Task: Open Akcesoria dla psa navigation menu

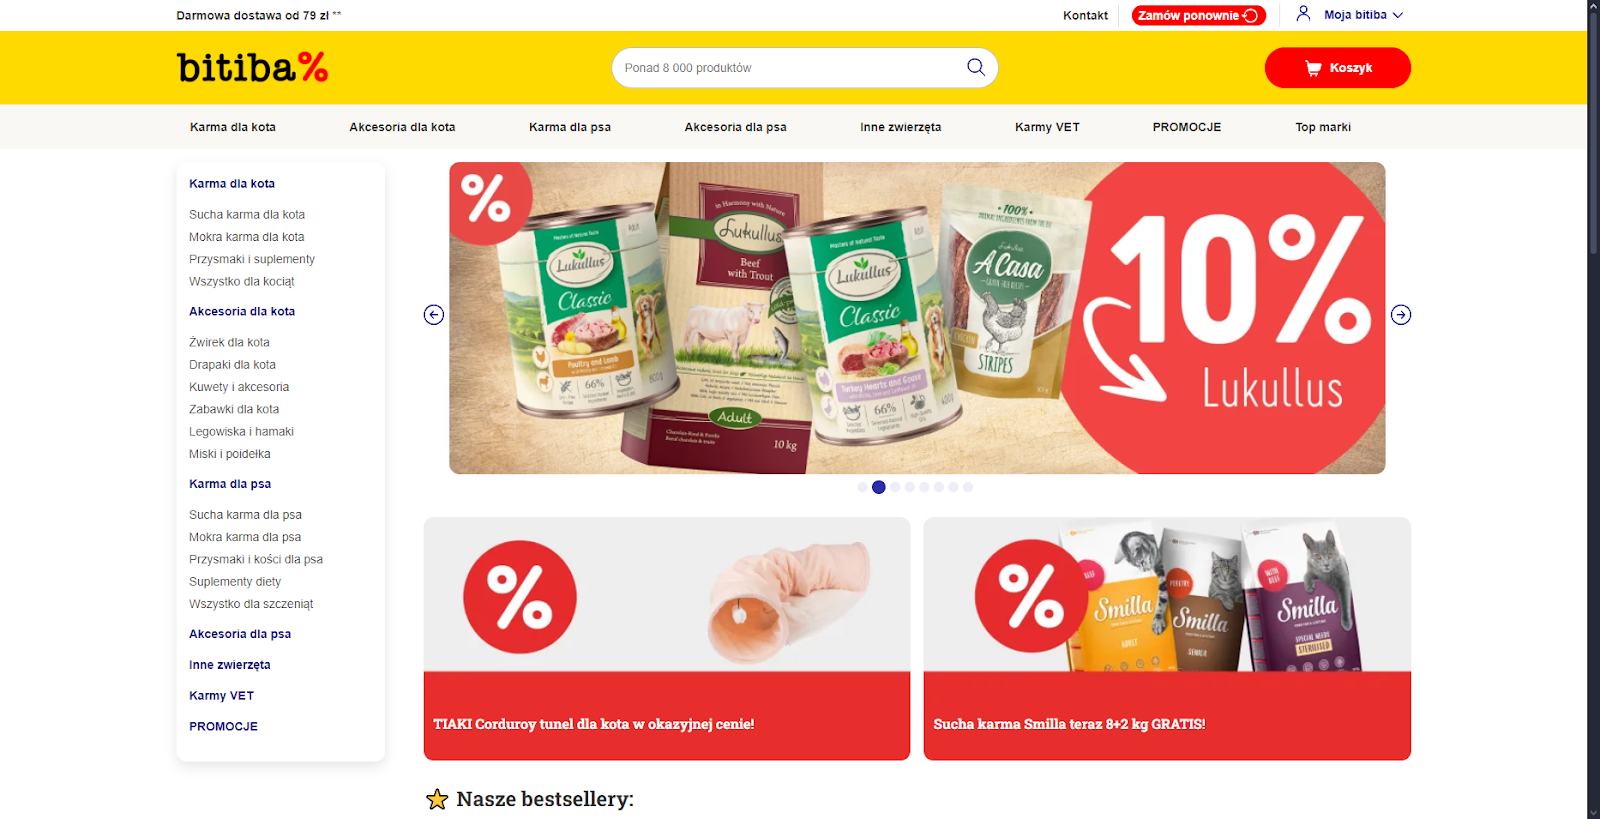Action: point(735,127)
